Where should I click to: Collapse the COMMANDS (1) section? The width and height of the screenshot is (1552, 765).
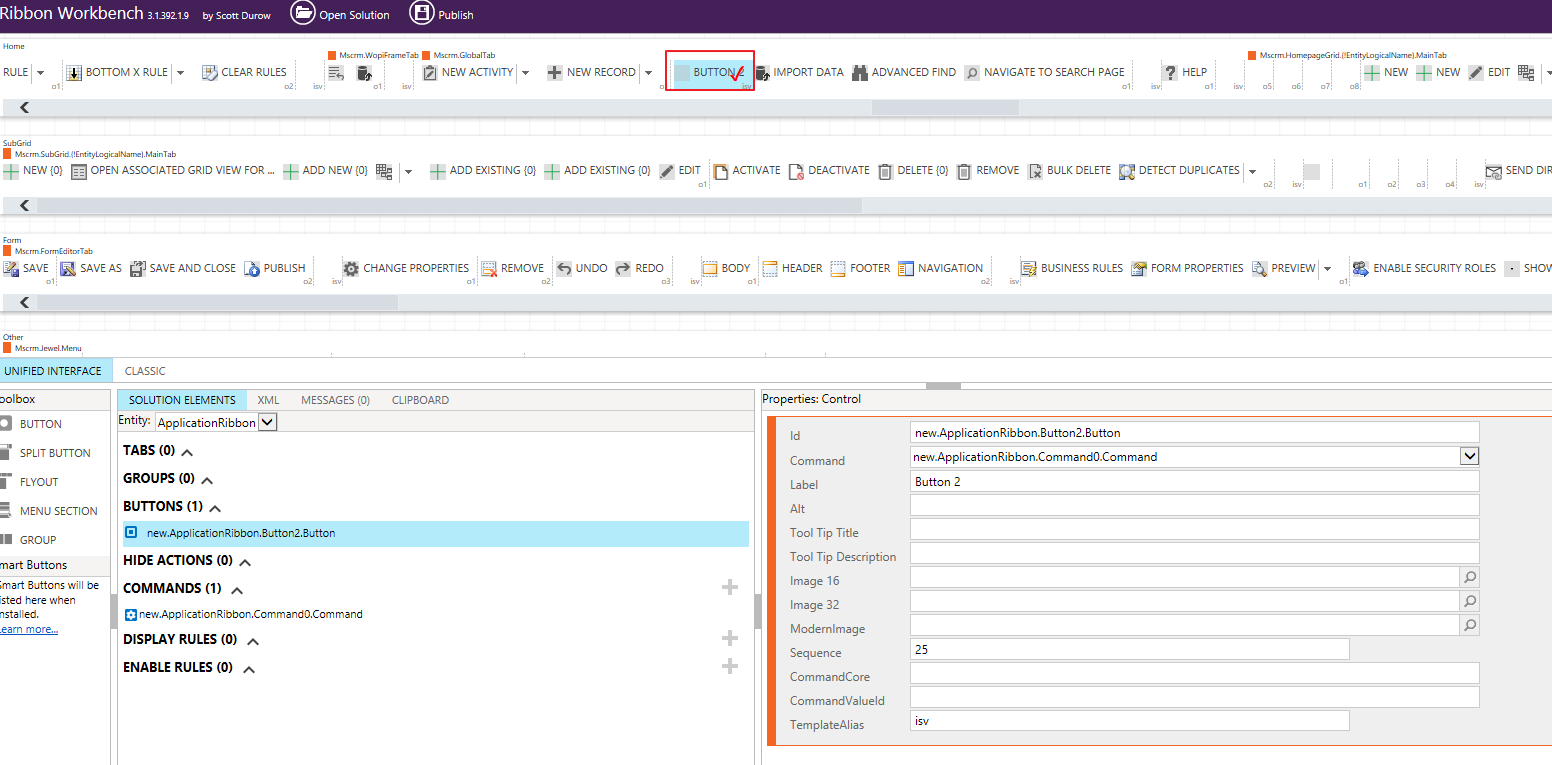click(x=237, y=590)
